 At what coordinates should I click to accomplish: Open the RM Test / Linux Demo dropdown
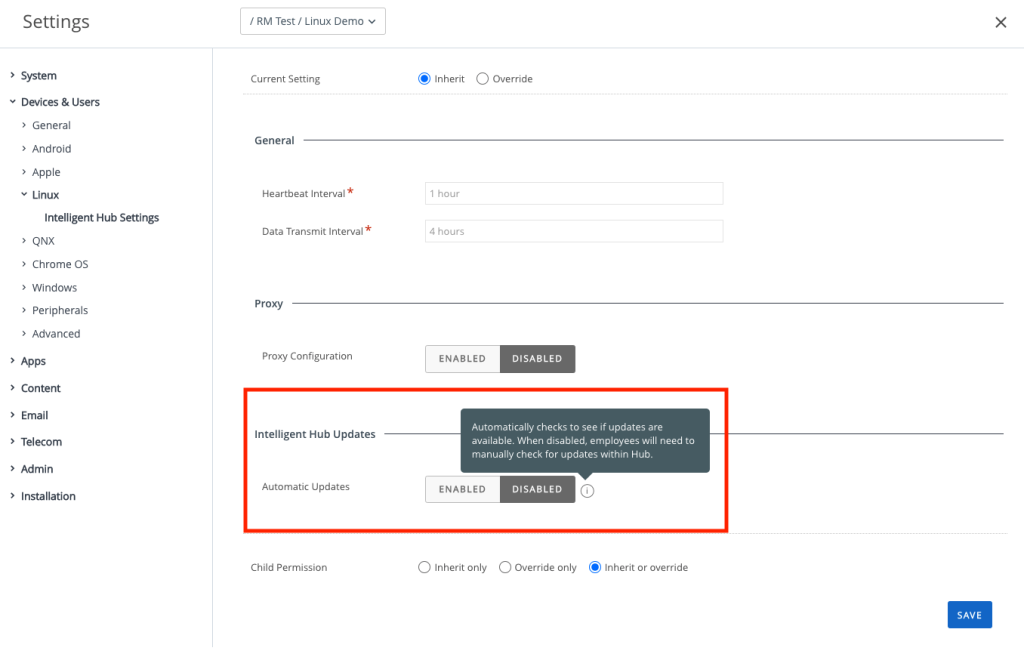click(312, 21)
